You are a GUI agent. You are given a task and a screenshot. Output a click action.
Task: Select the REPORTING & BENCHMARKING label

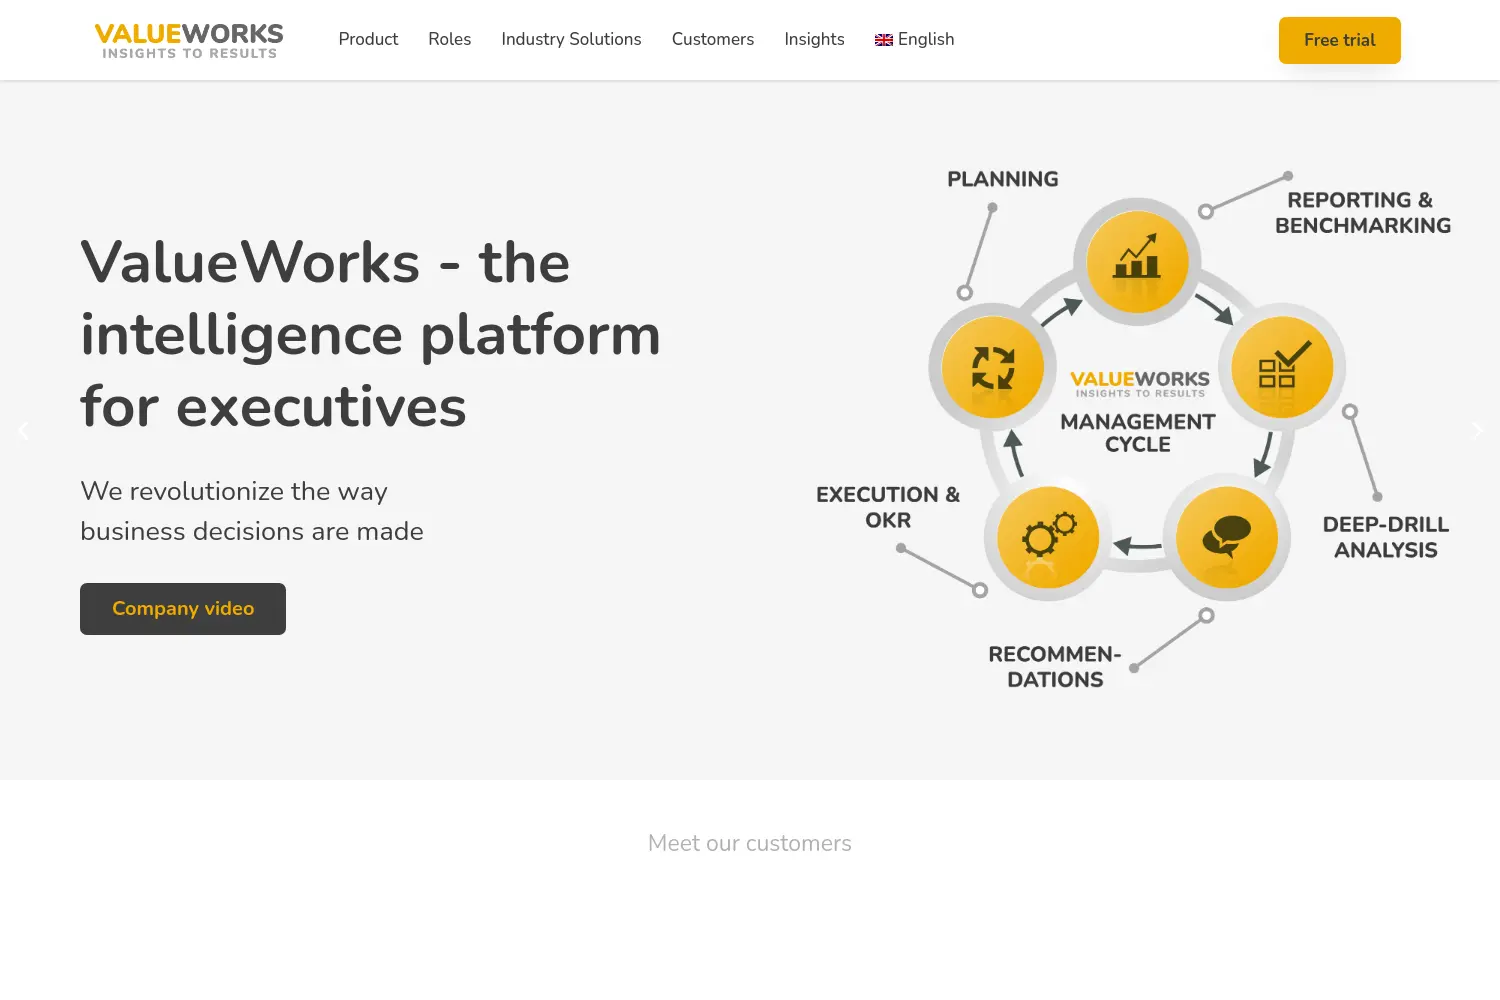(x=1363, y=213)
